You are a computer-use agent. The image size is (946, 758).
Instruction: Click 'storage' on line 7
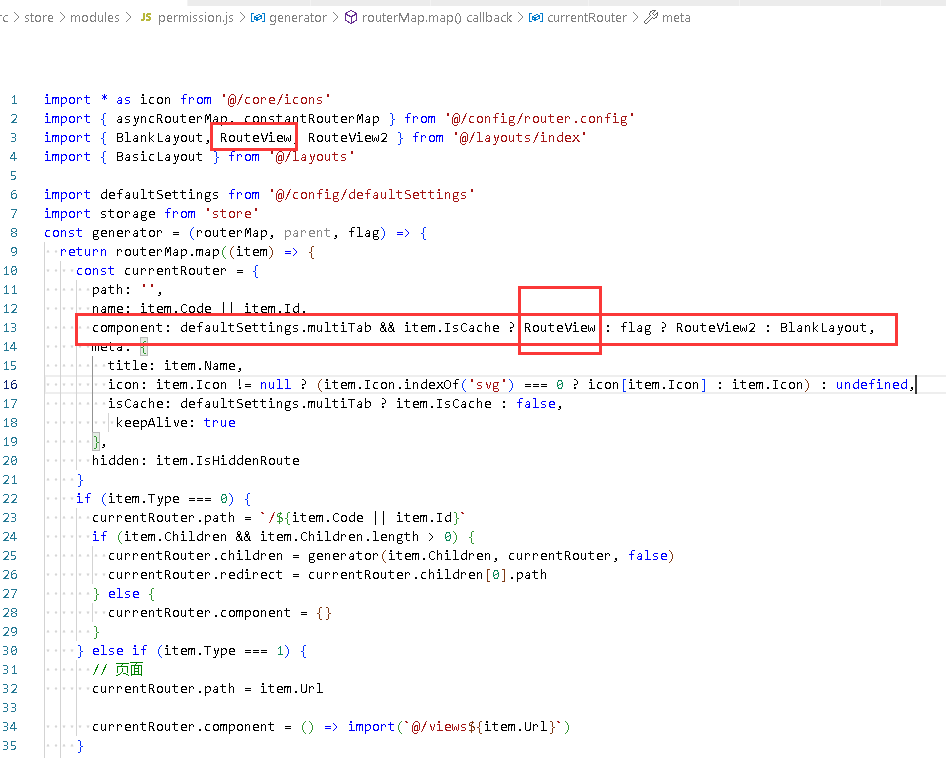coord(128,214)
